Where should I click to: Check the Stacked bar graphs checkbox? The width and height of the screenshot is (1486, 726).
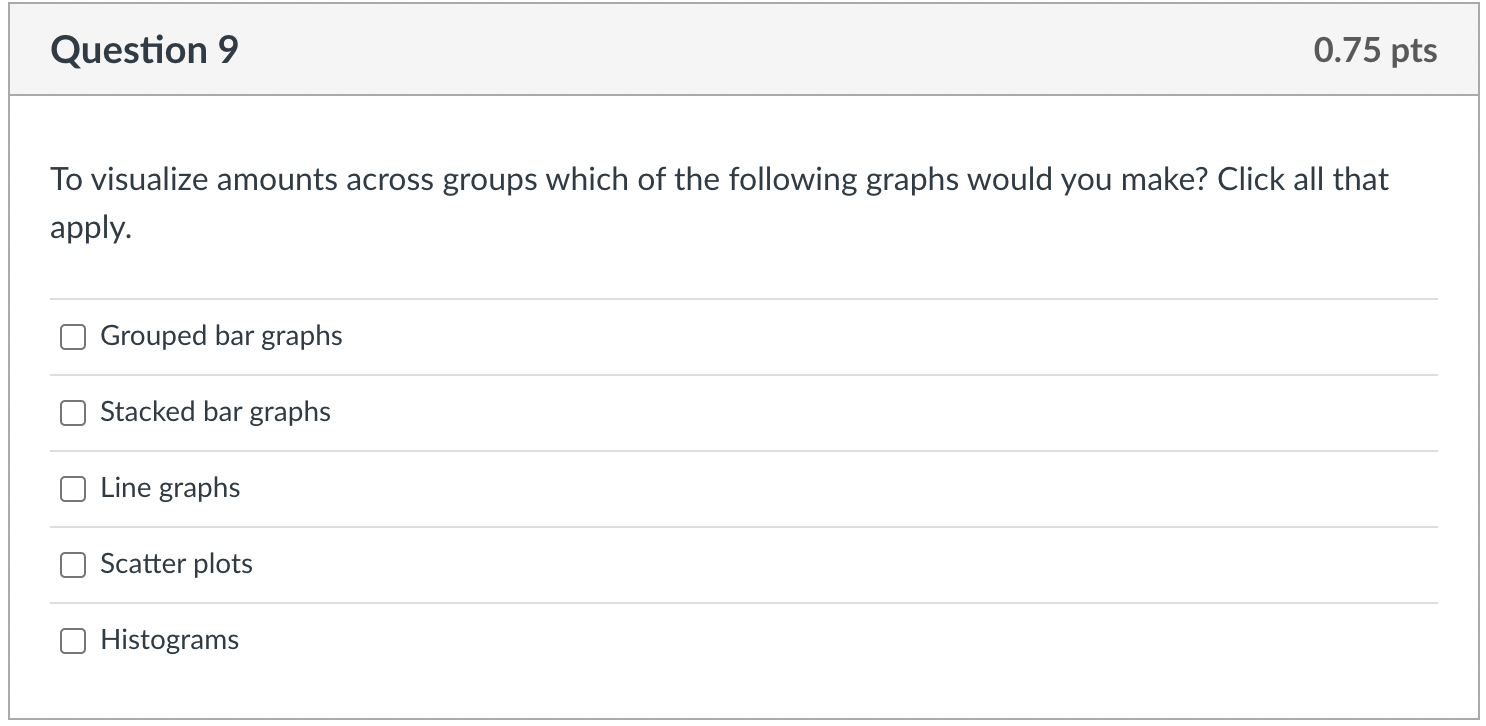point(72,412)
